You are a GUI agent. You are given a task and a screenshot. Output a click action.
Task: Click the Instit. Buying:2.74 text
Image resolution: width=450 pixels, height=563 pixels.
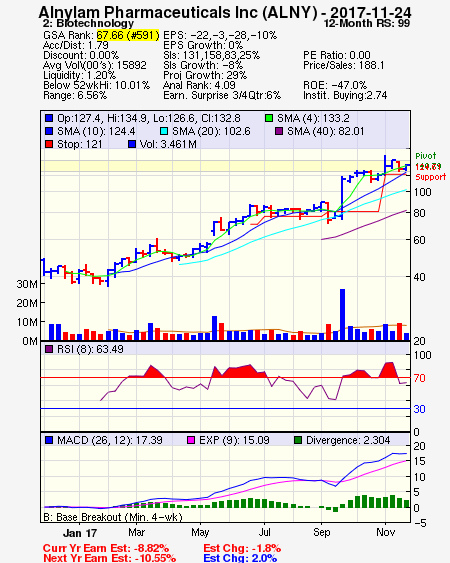click(x=345, y=96)
